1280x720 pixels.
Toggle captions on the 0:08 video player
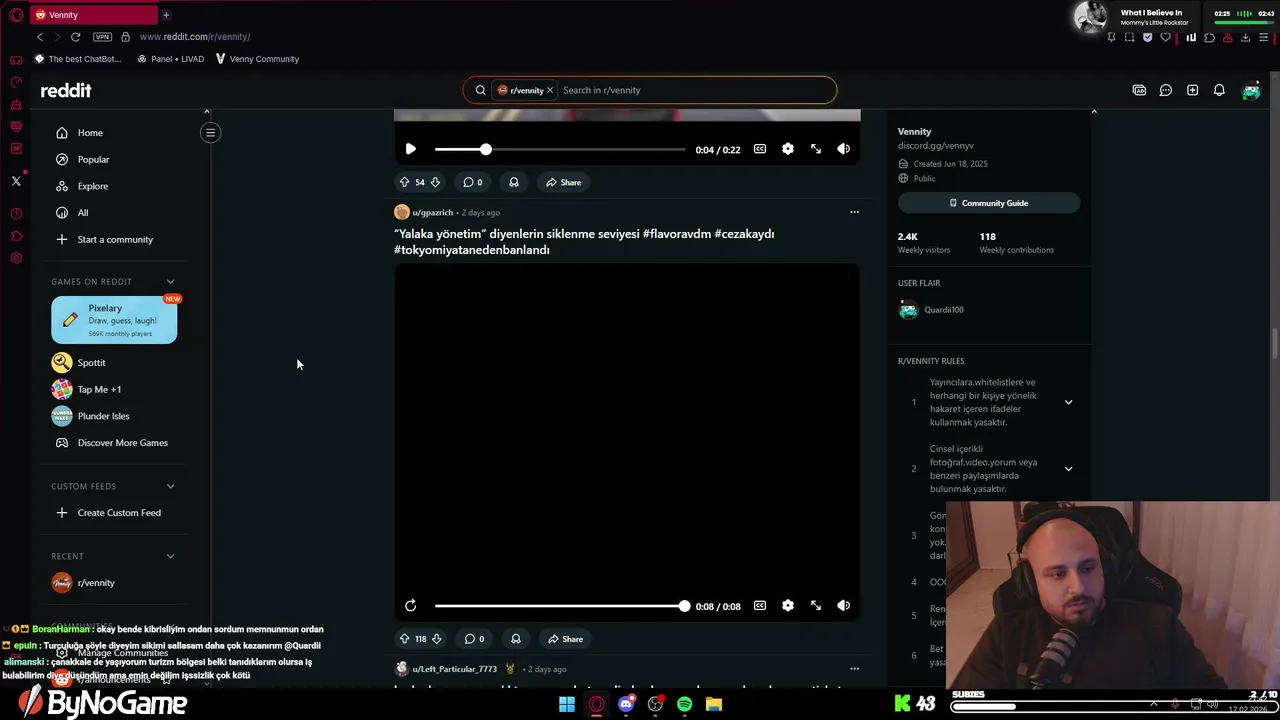click(760, 606)
